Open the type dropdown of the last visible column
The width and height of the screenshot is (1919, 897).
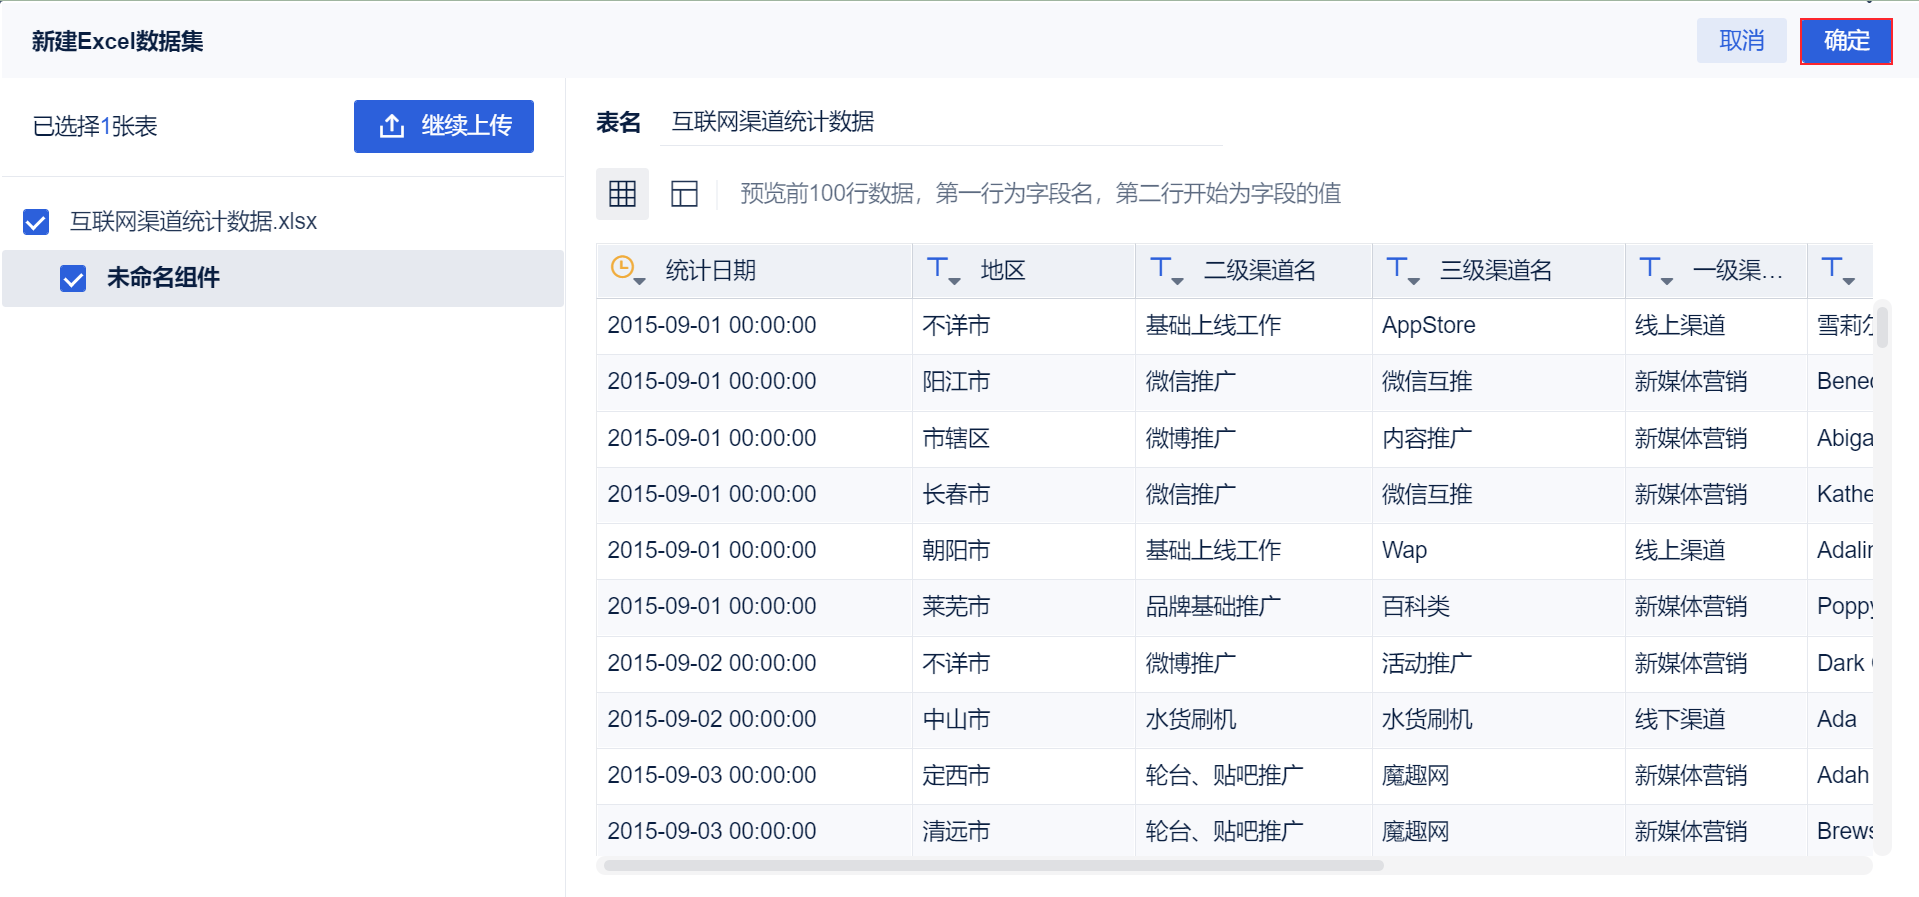(x=1838, y=270)
